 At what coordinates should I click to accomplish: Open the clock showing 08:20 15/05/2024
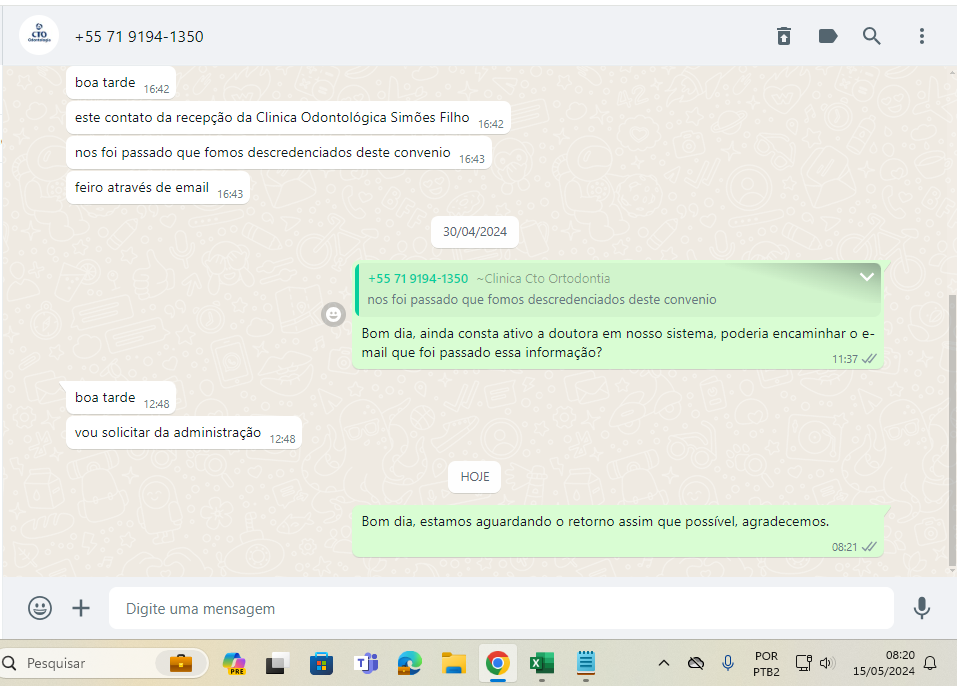tap(883, 663)
